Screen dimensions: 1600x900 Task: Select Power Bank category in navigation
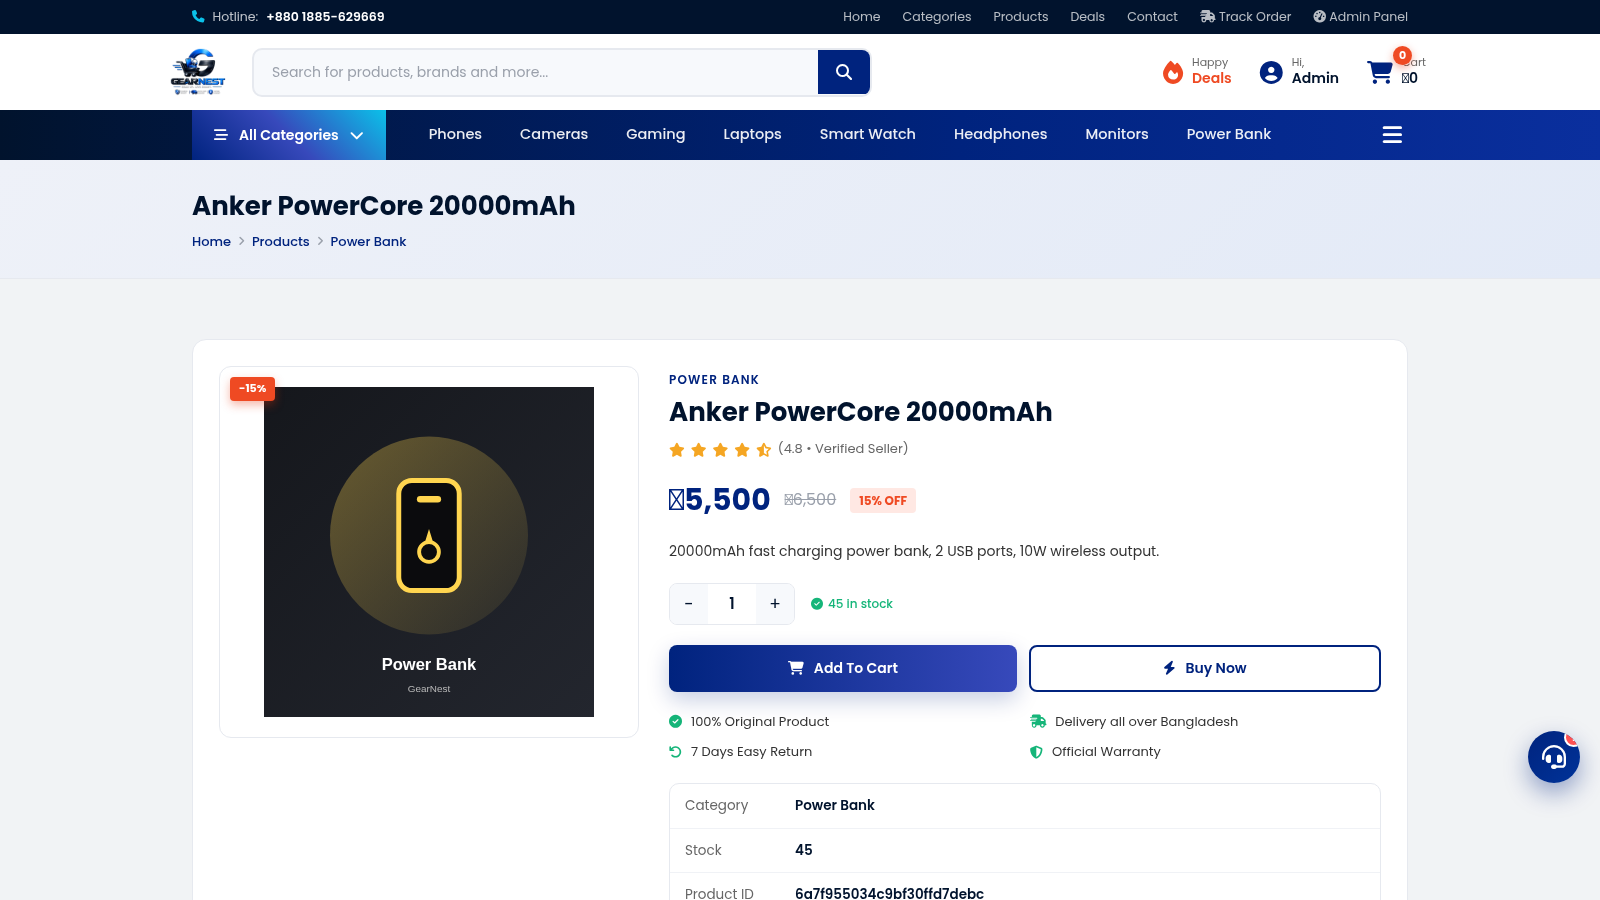tap(1229, 134)
